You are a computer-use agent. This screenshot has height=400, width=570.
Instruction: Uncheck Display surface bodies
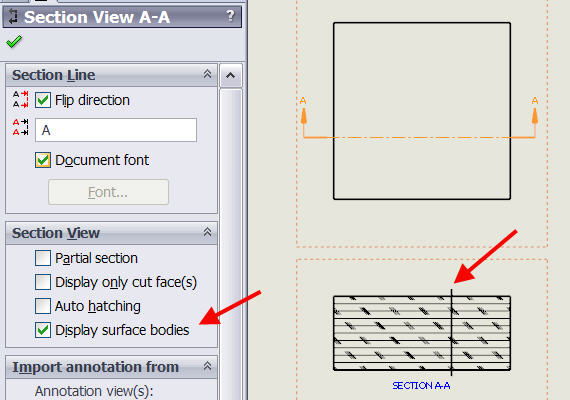[43, 330]
